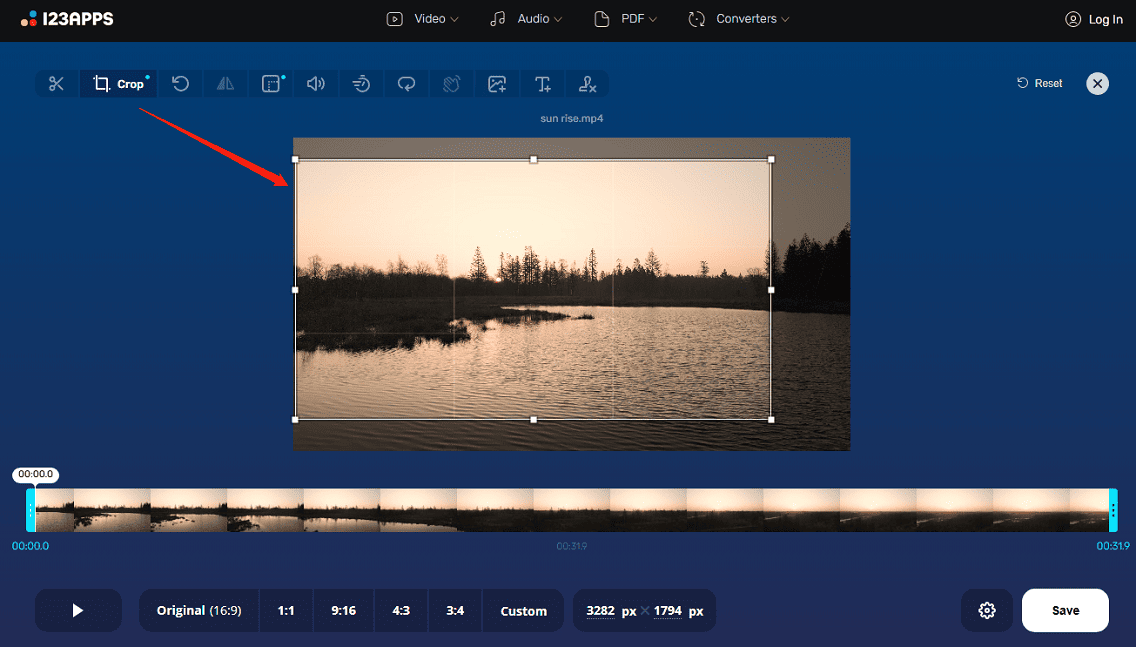Select the 1:1 aspect ratio
The width and height of the screenshot is (1136, 647).
tap(286, 610)
